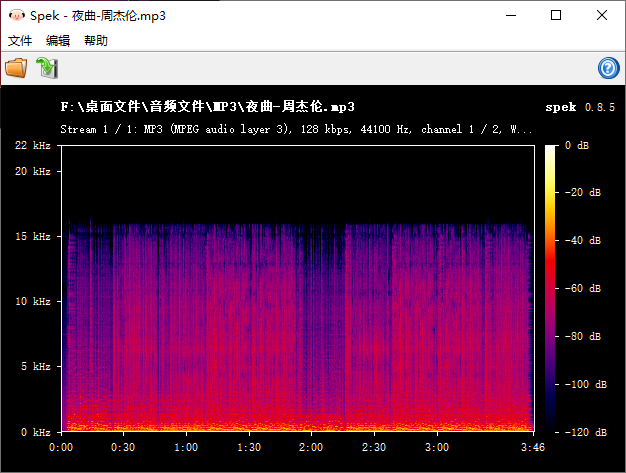
Task: Click the 20 kHz frequency label
Action: 33,171
